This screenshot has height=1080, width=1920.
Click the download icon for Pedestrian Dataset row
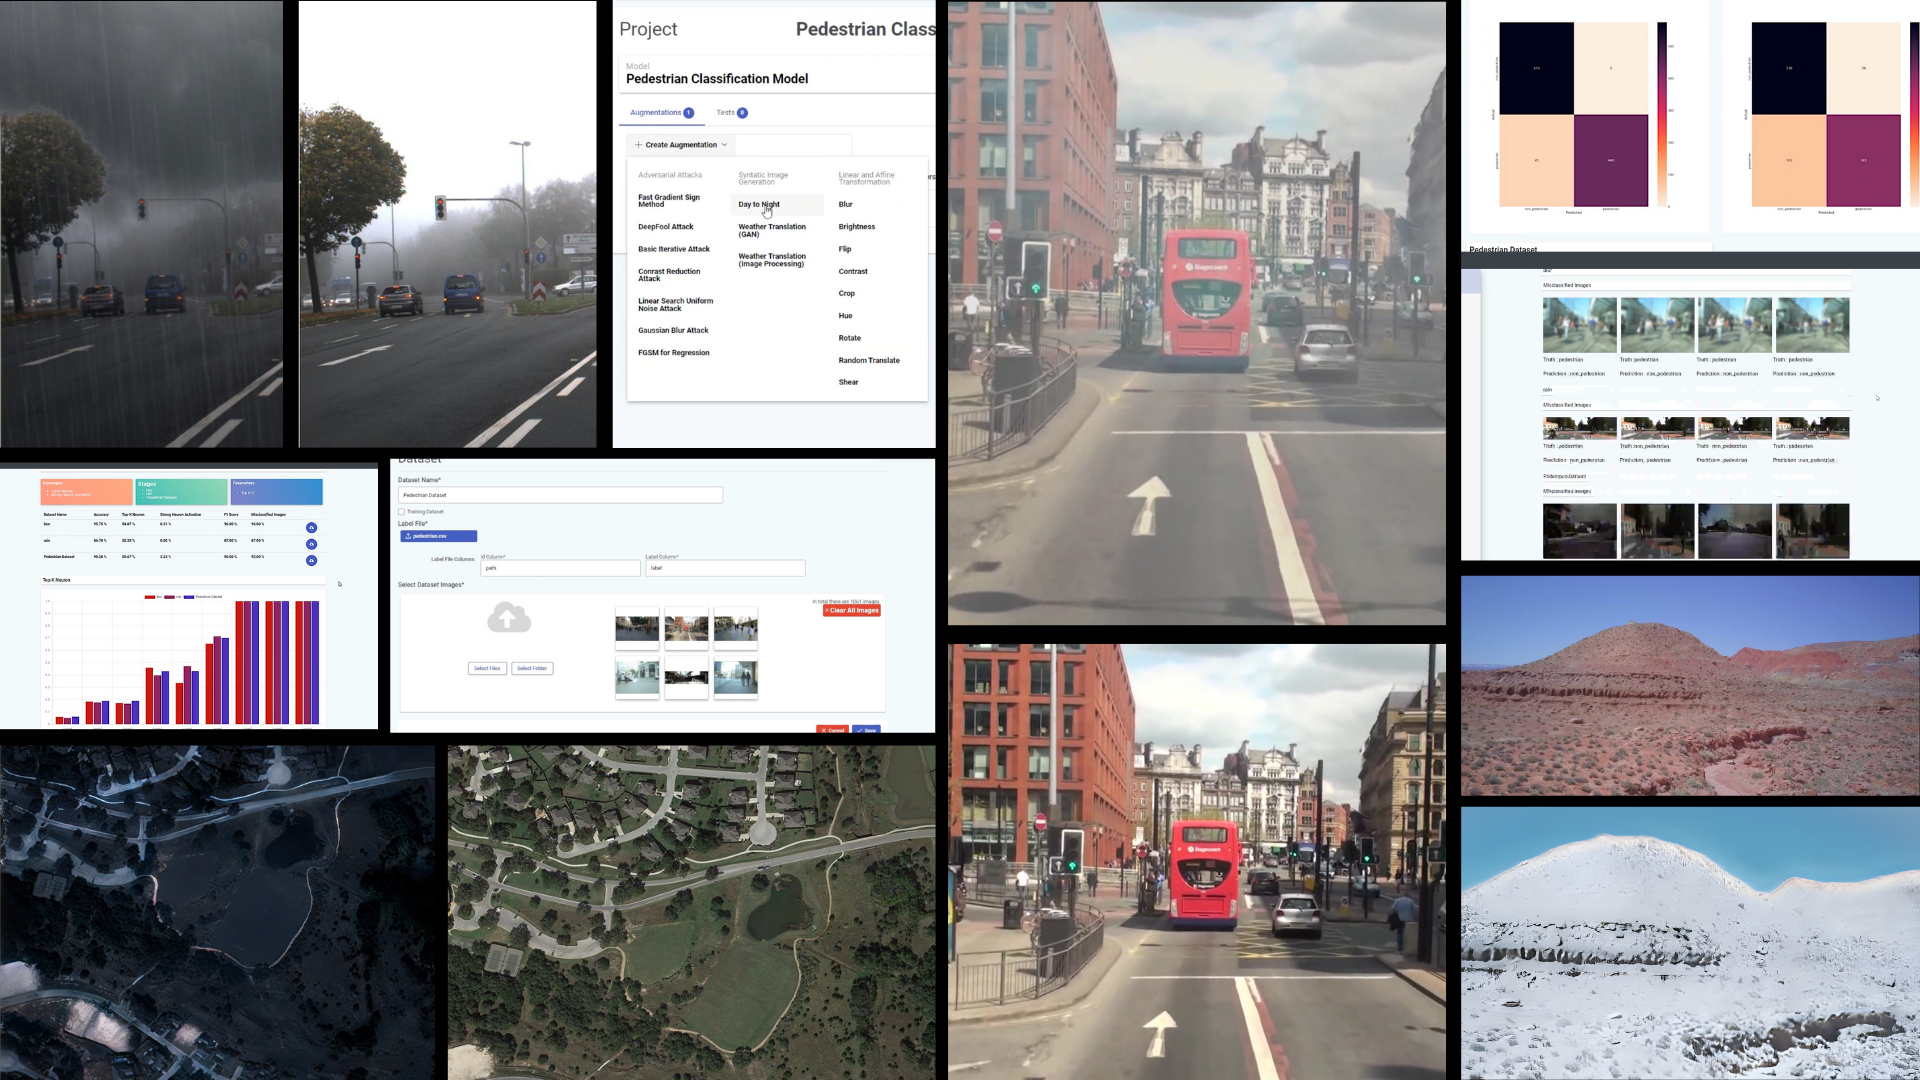click(x=312, y=560)
